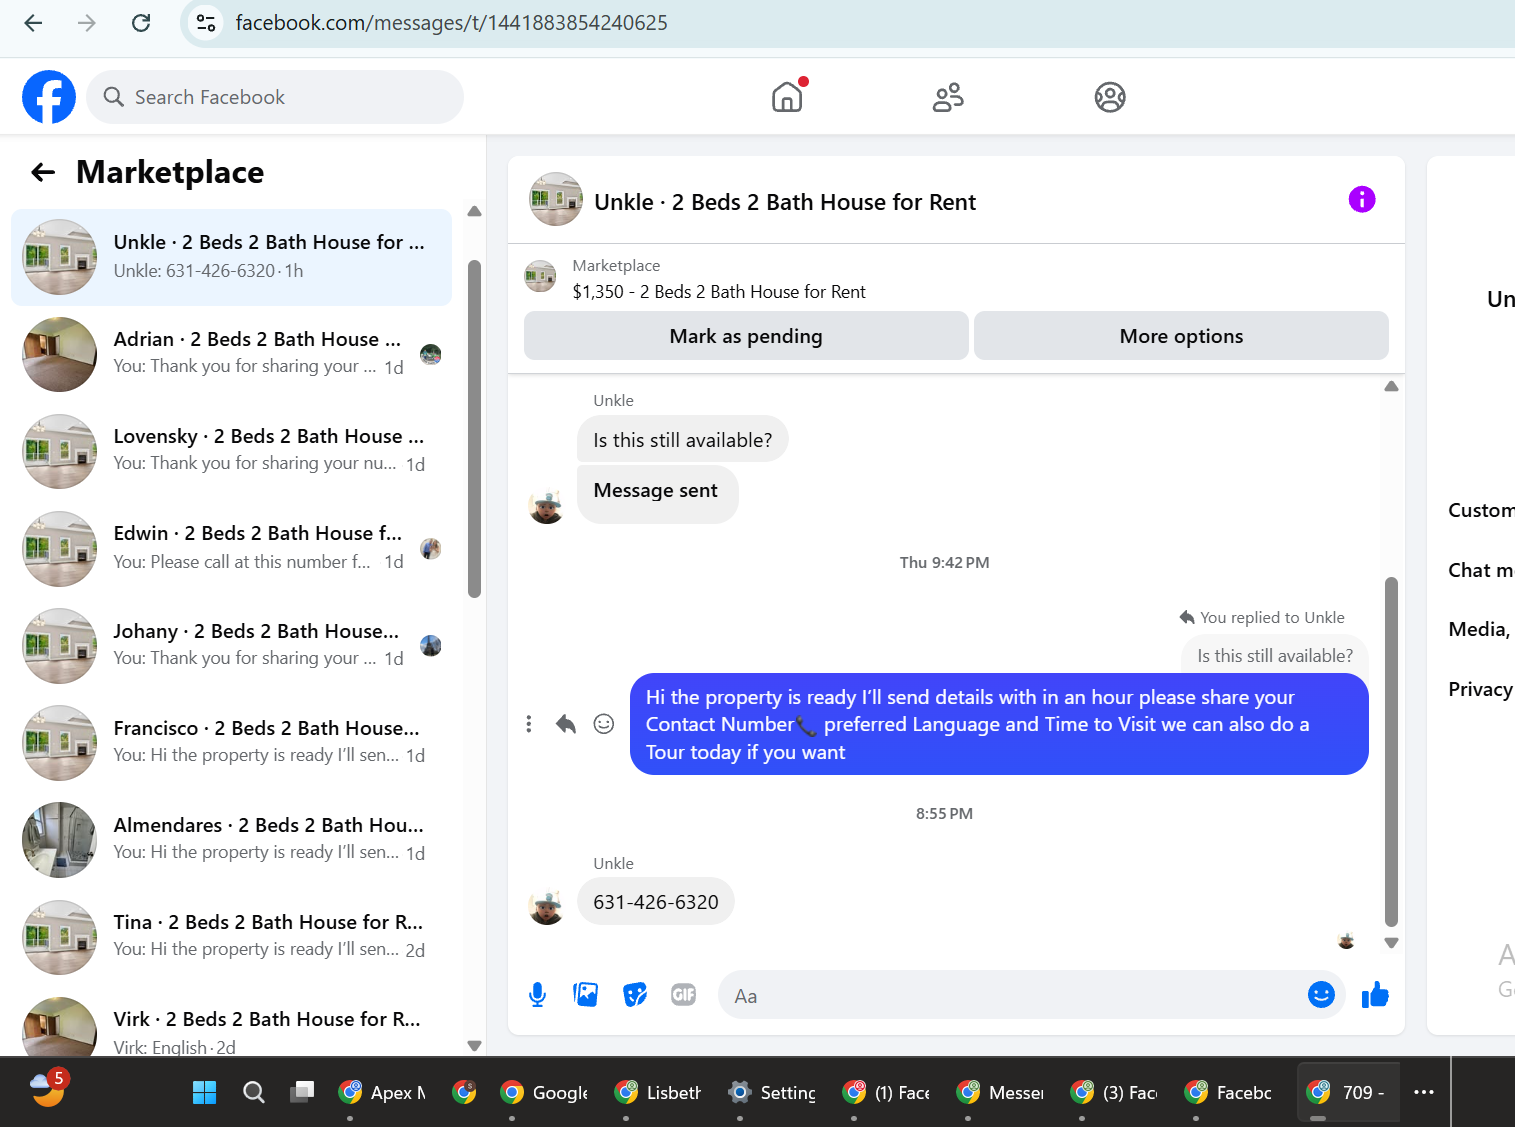Click the message input field Aa
1515x1127 pixels.
pos(1010,995)
